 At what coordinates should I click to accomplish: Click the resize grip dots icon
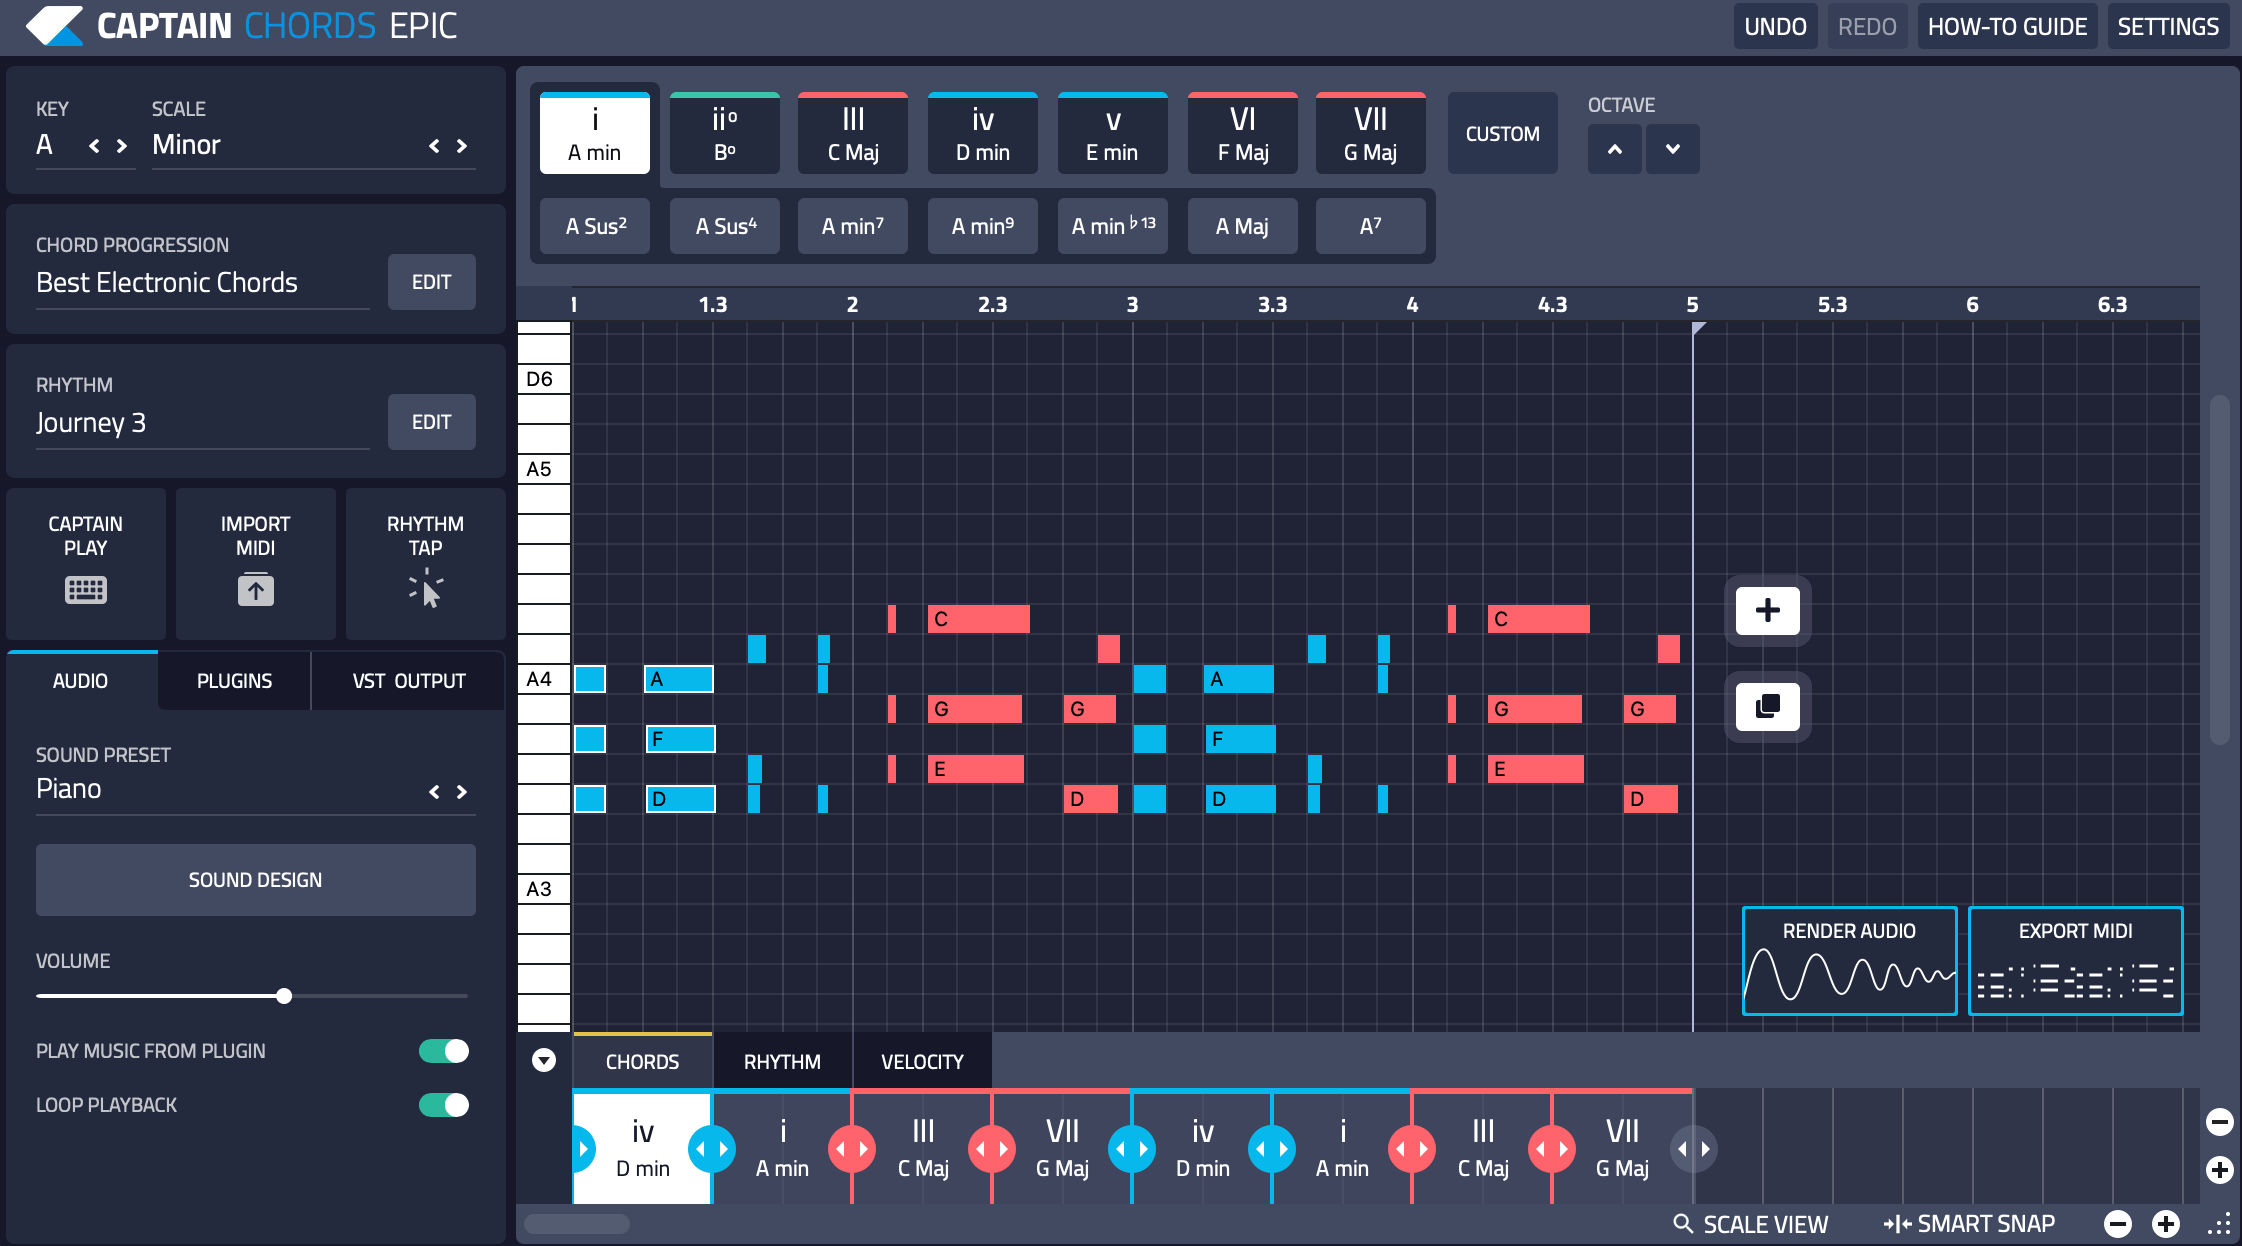click(2219, 1225)
